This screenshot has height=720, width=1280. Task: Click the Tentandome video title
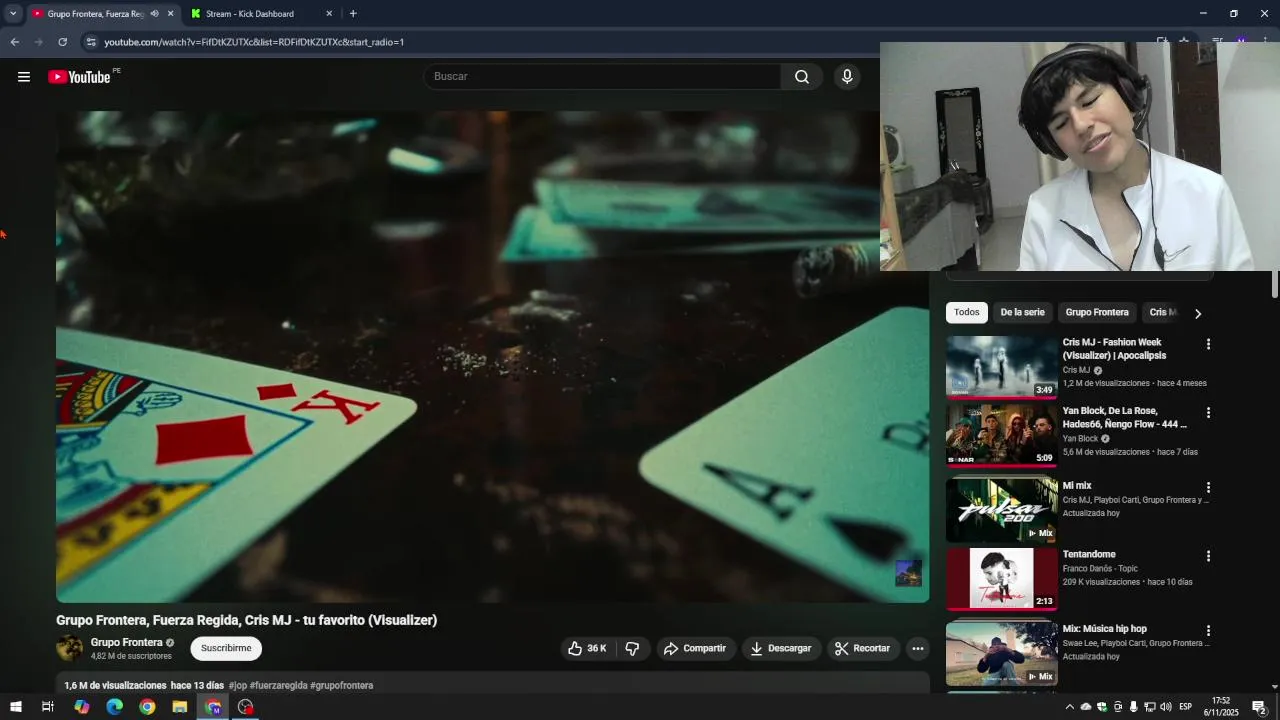point(1089,554)
